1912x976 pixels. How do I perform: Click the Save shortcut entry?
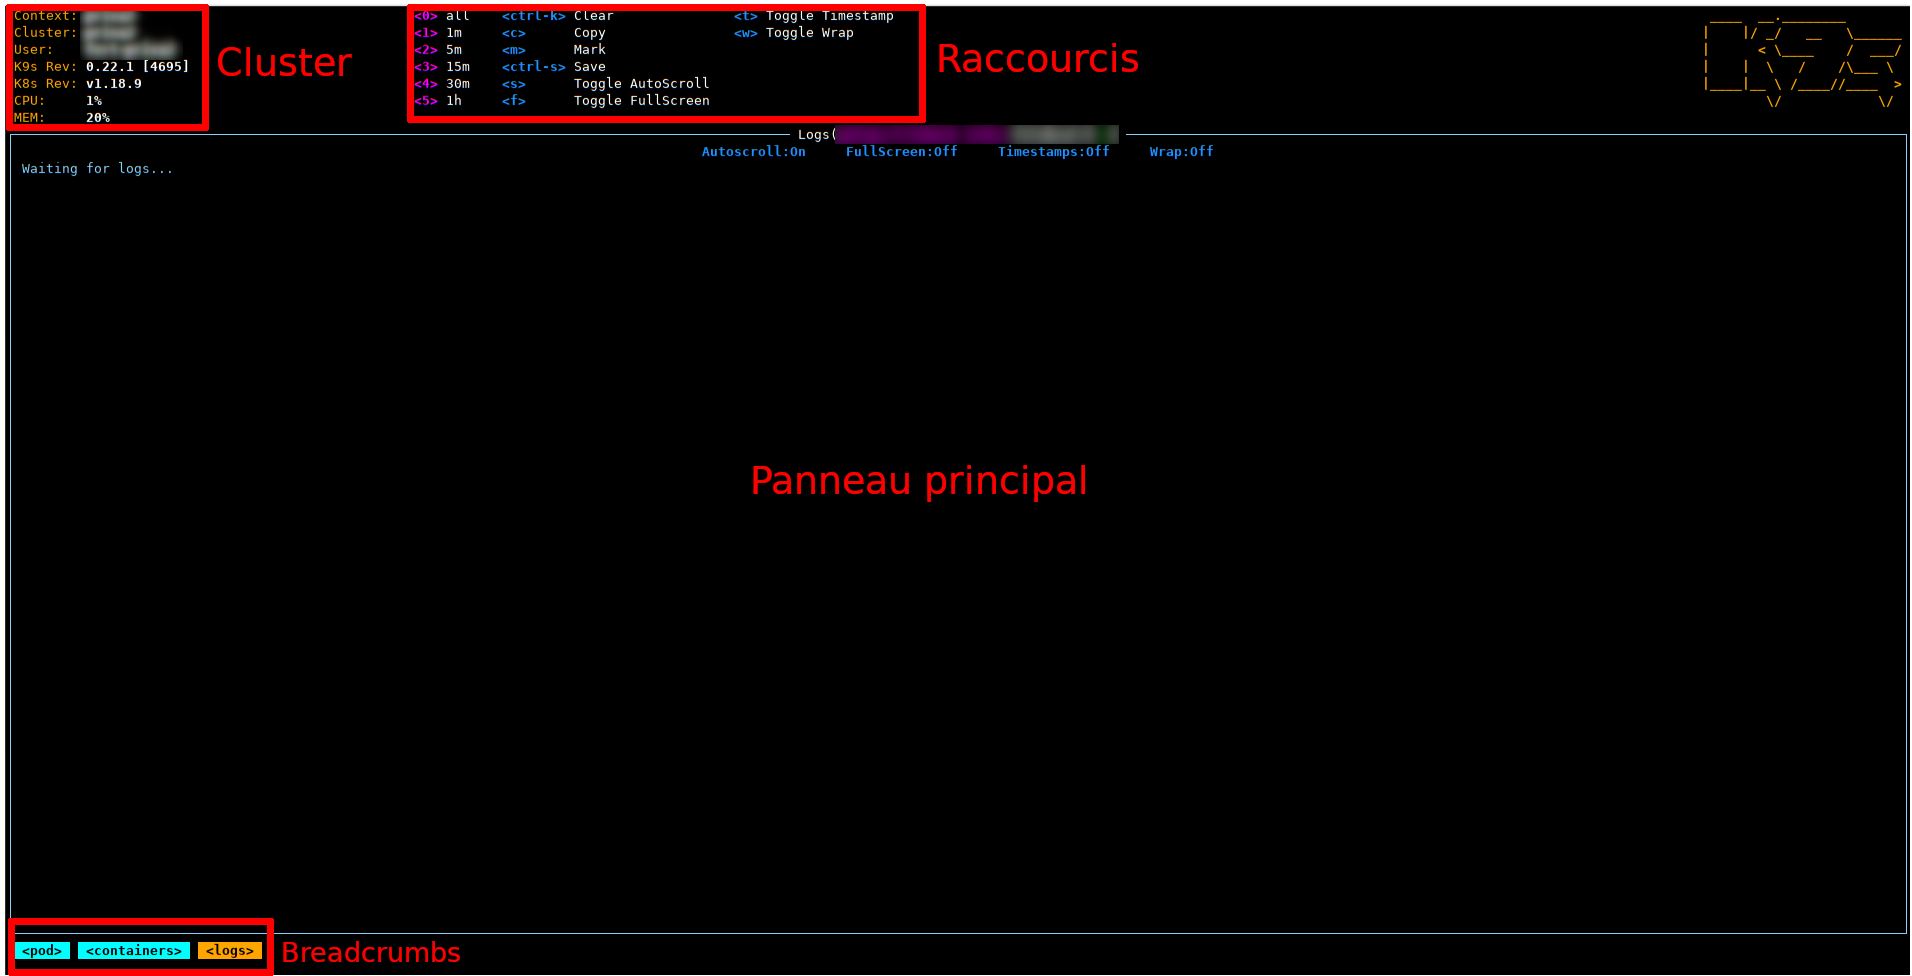point(589,67)
